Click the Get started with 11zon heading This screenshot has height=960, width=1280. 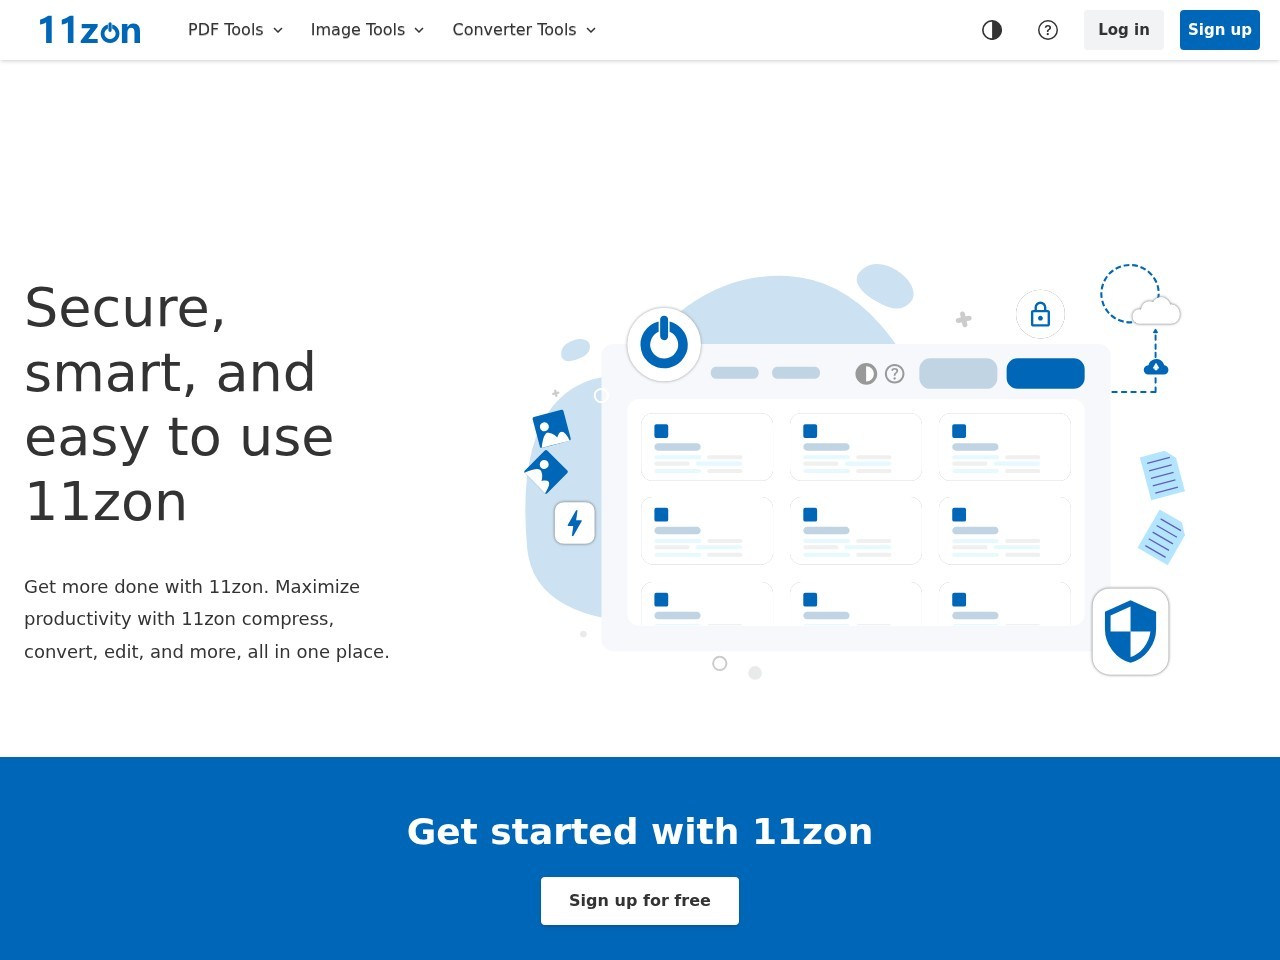[x=640, y=832]
